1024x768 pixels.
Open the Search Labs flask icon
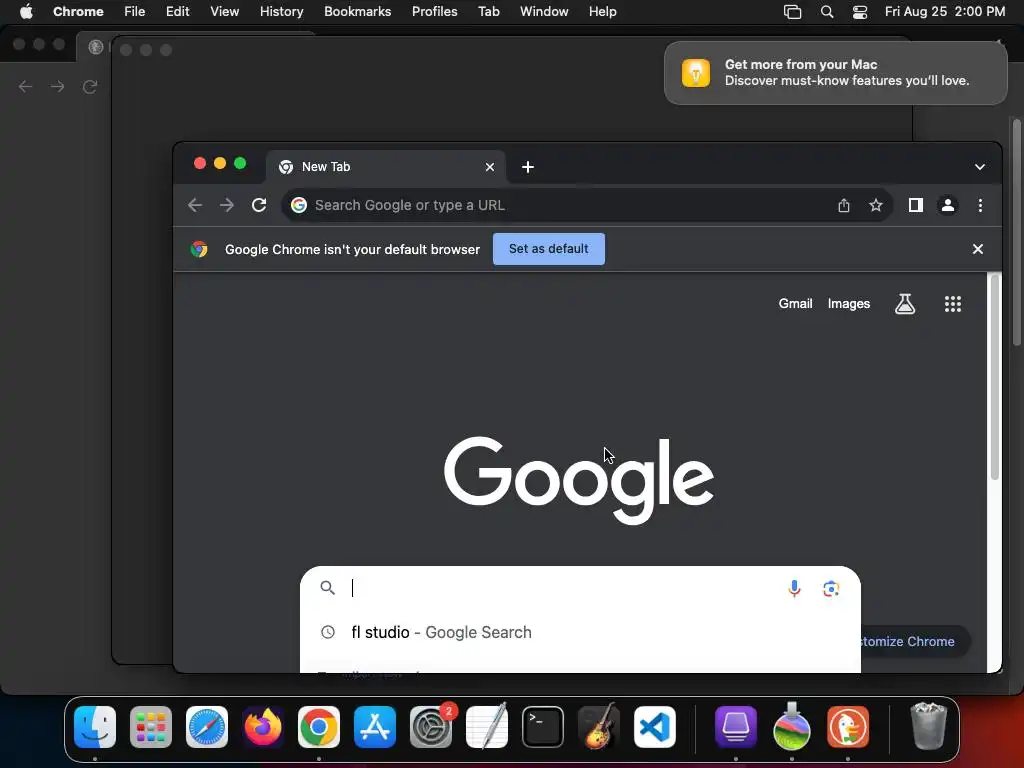point(904,304)
